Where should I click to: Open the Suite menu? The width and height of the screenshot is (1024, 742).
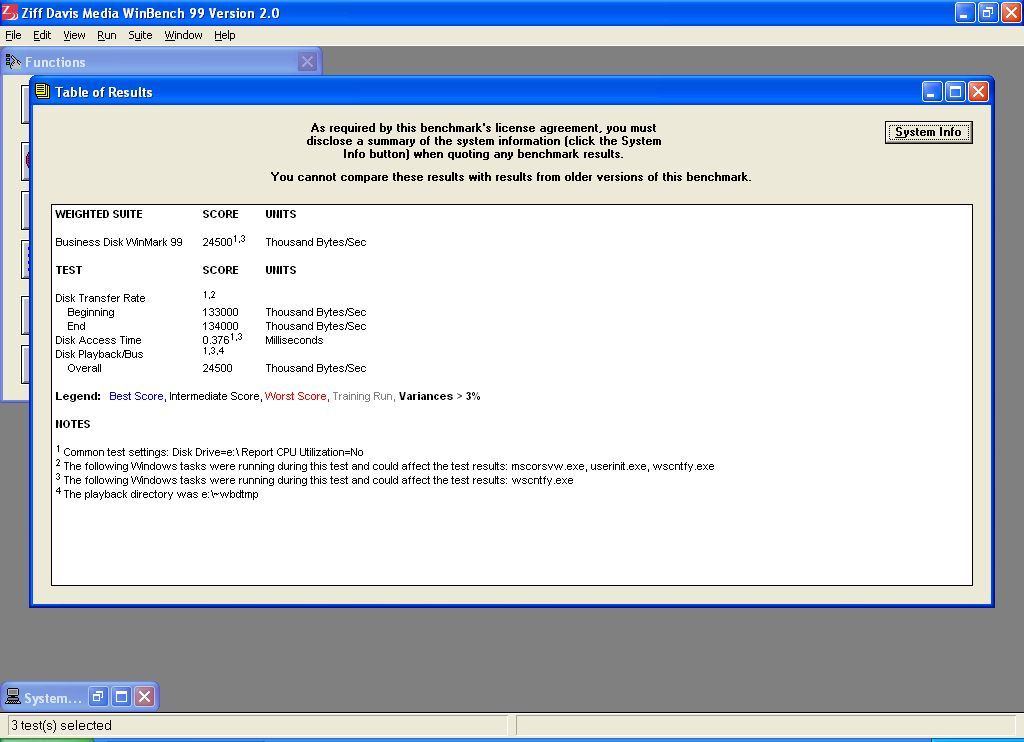140,35
